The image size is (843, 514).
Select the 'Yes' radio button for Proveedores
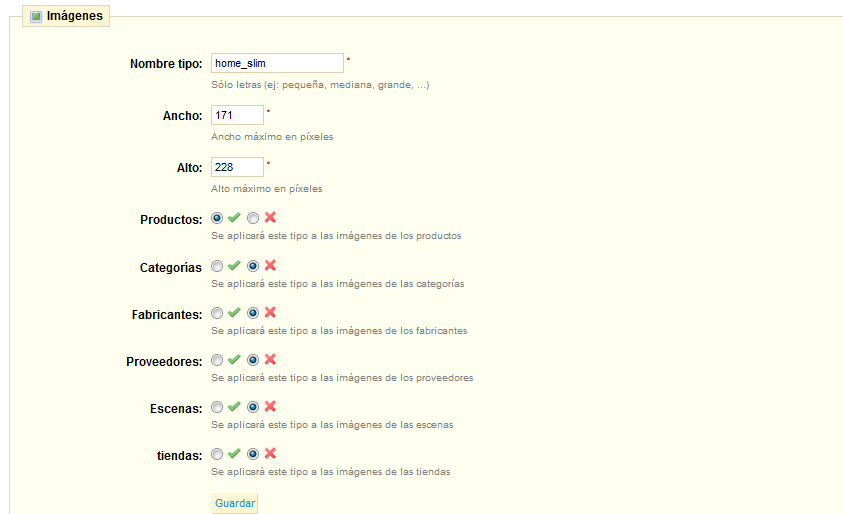click(217, 360)
